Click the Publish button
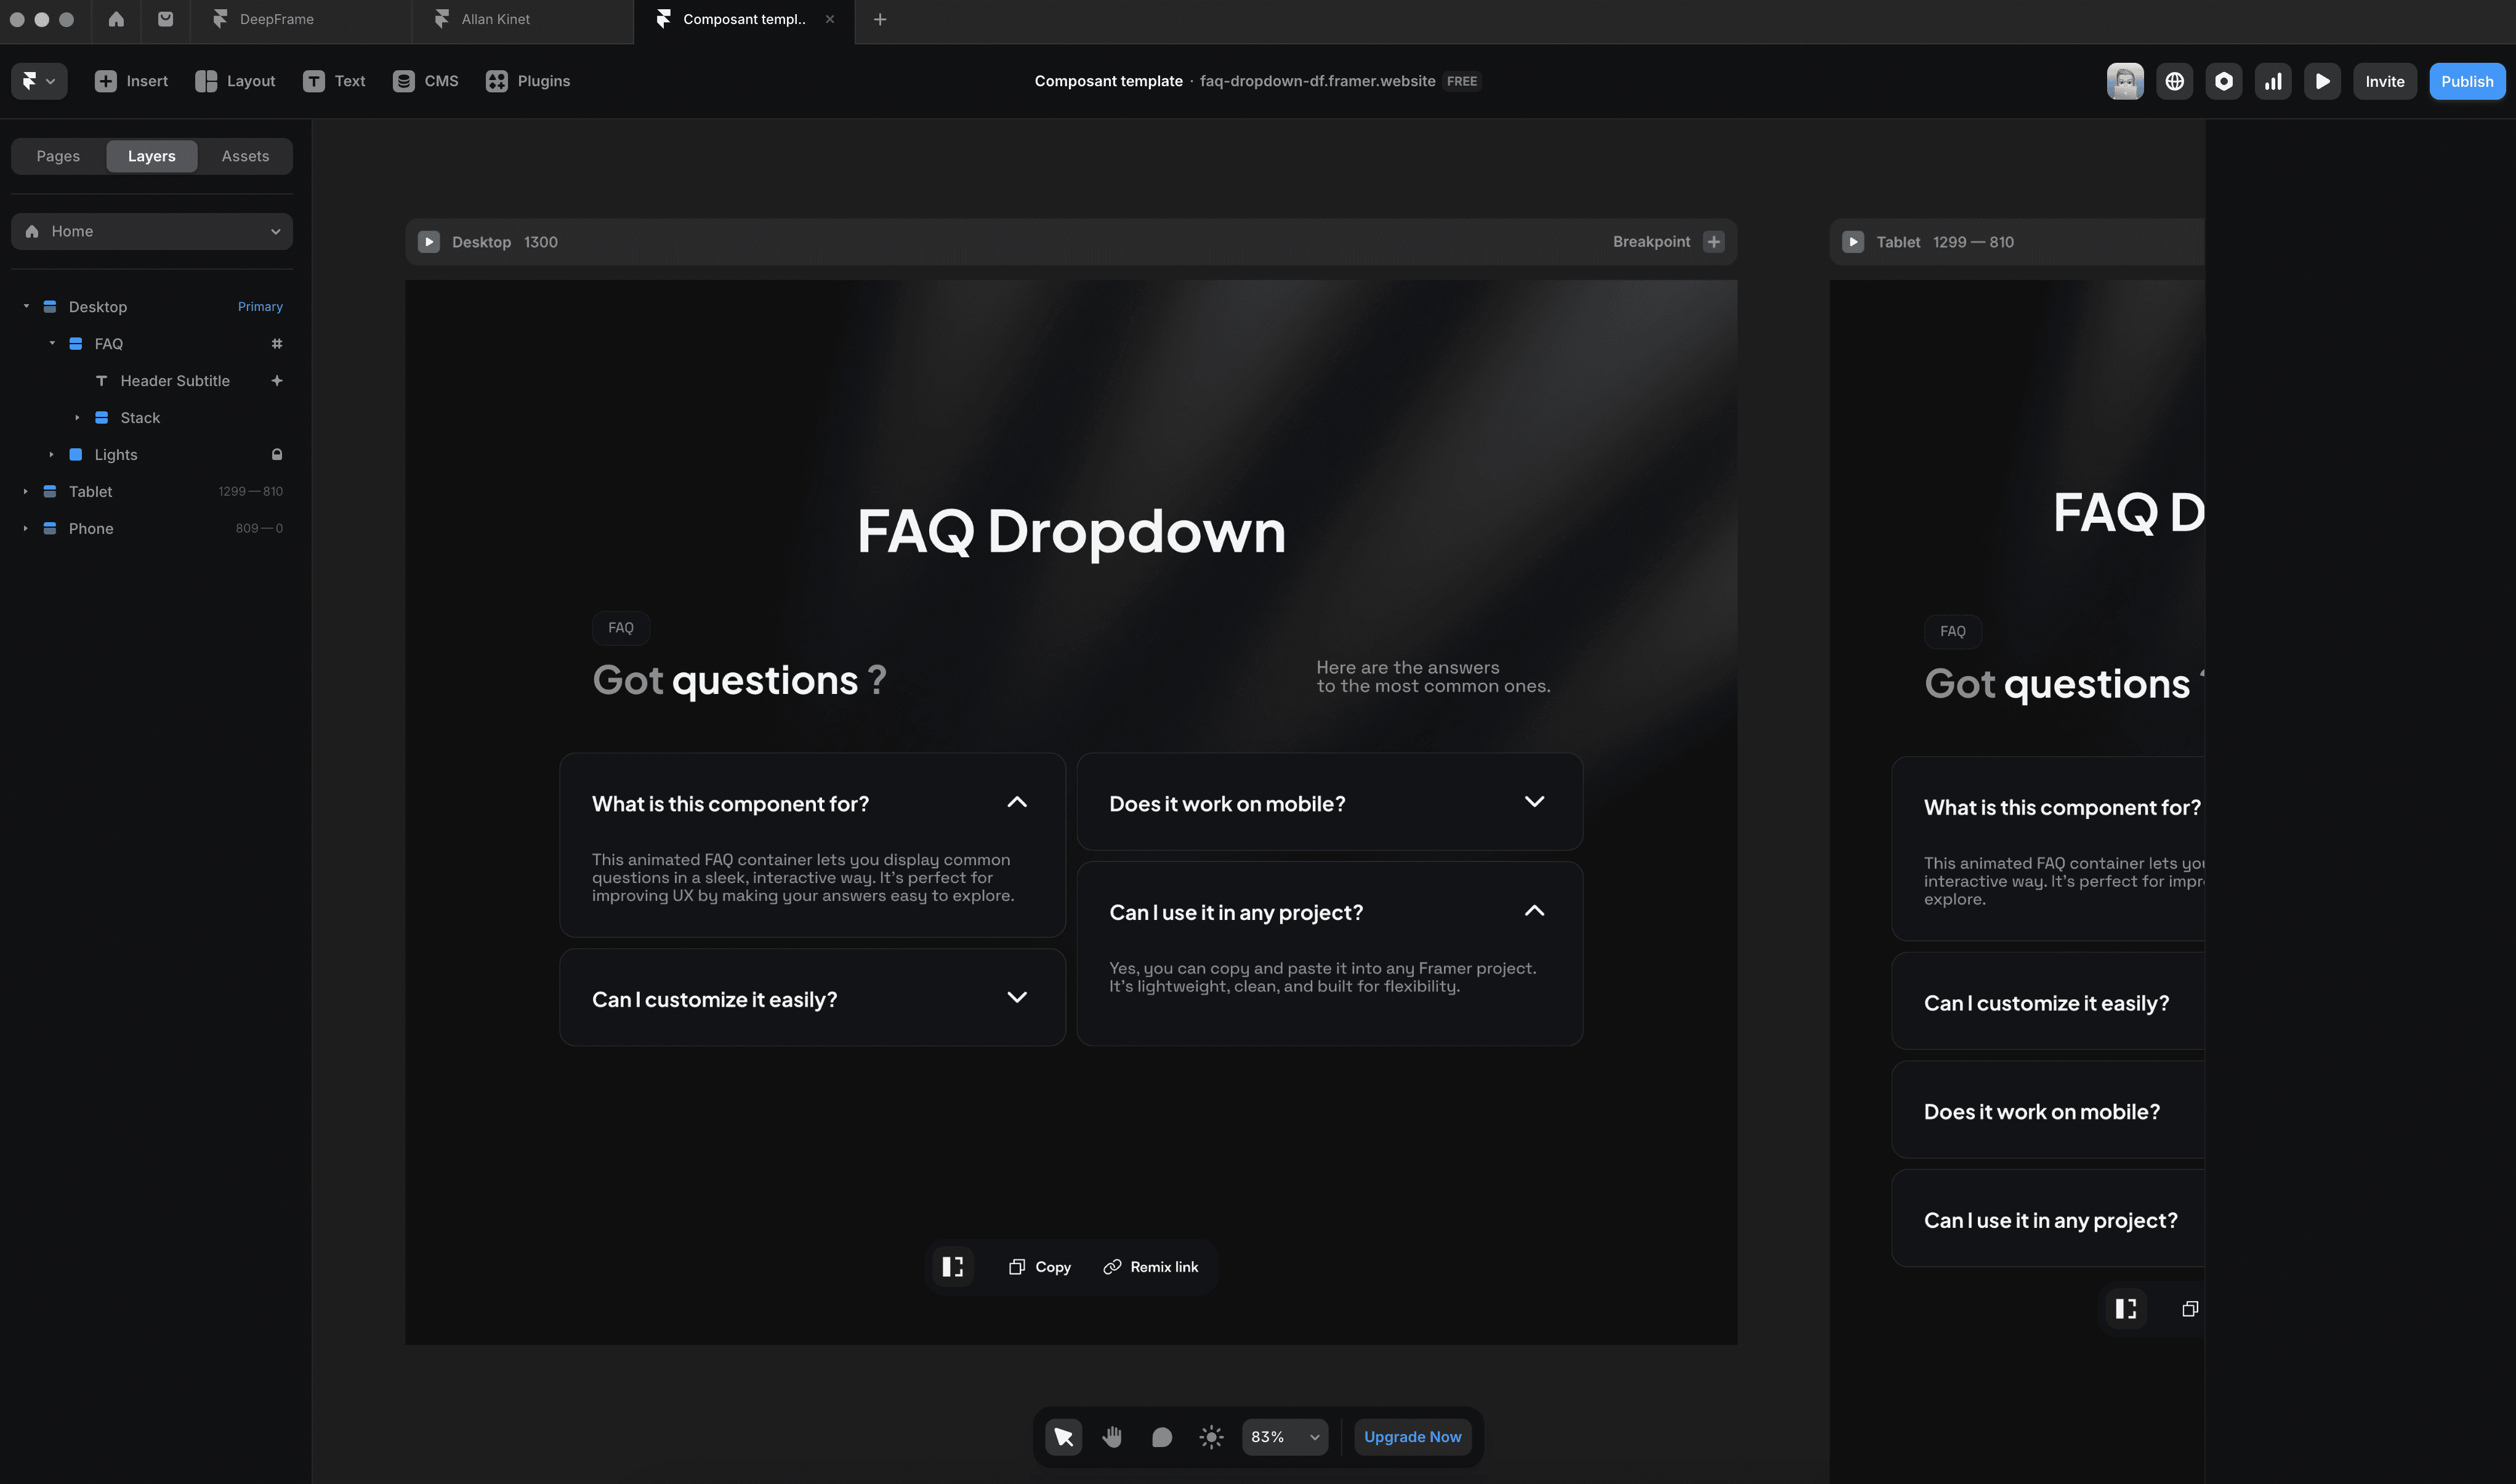The width and height of the screenshot is (2516, 1484). [x=2466, y=81]
